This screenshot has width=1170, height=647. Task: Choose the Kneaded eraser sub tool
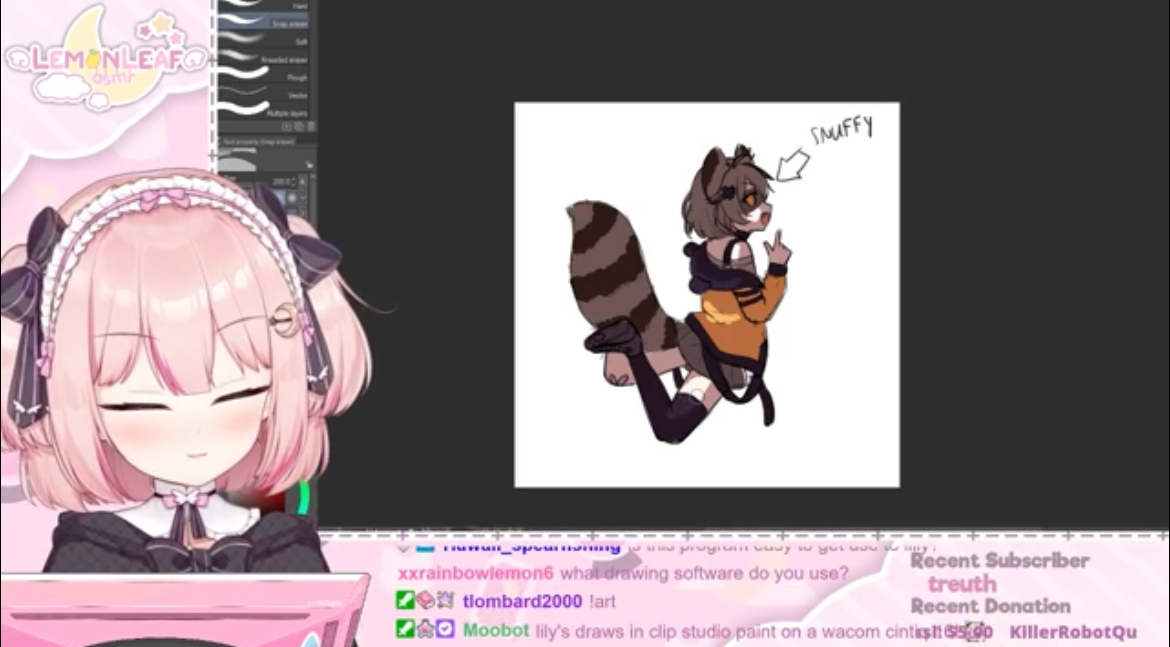(264, 57)
